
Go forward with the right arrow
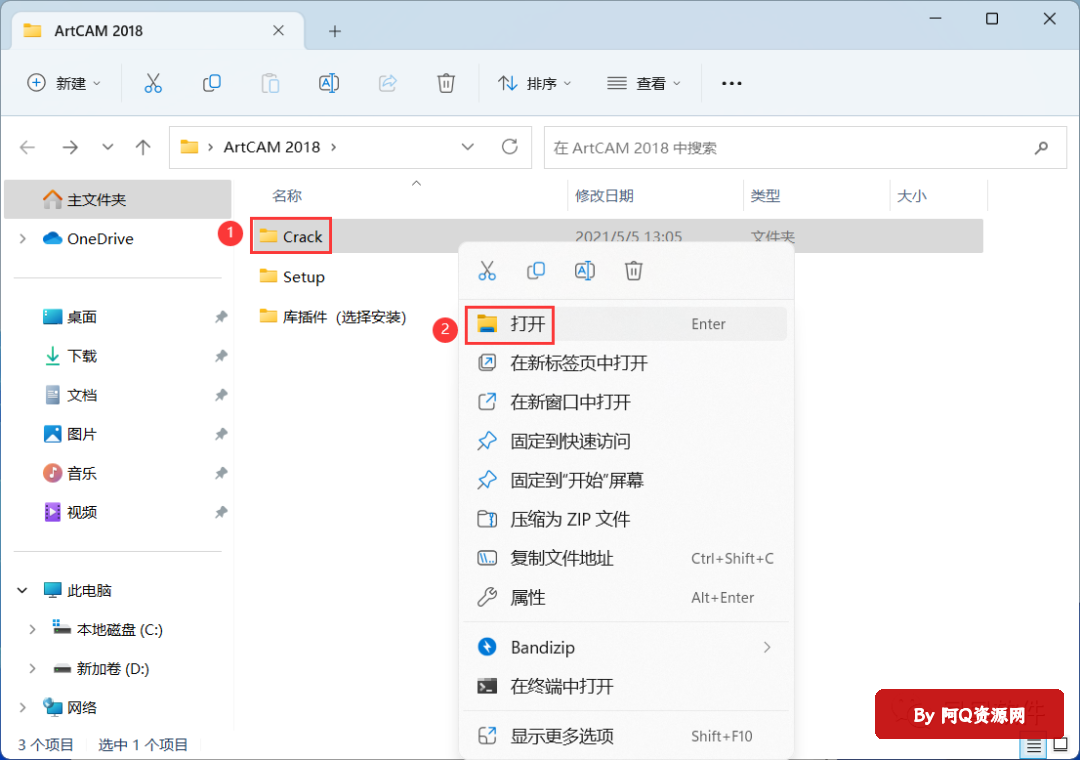click(x=70, y=147)
